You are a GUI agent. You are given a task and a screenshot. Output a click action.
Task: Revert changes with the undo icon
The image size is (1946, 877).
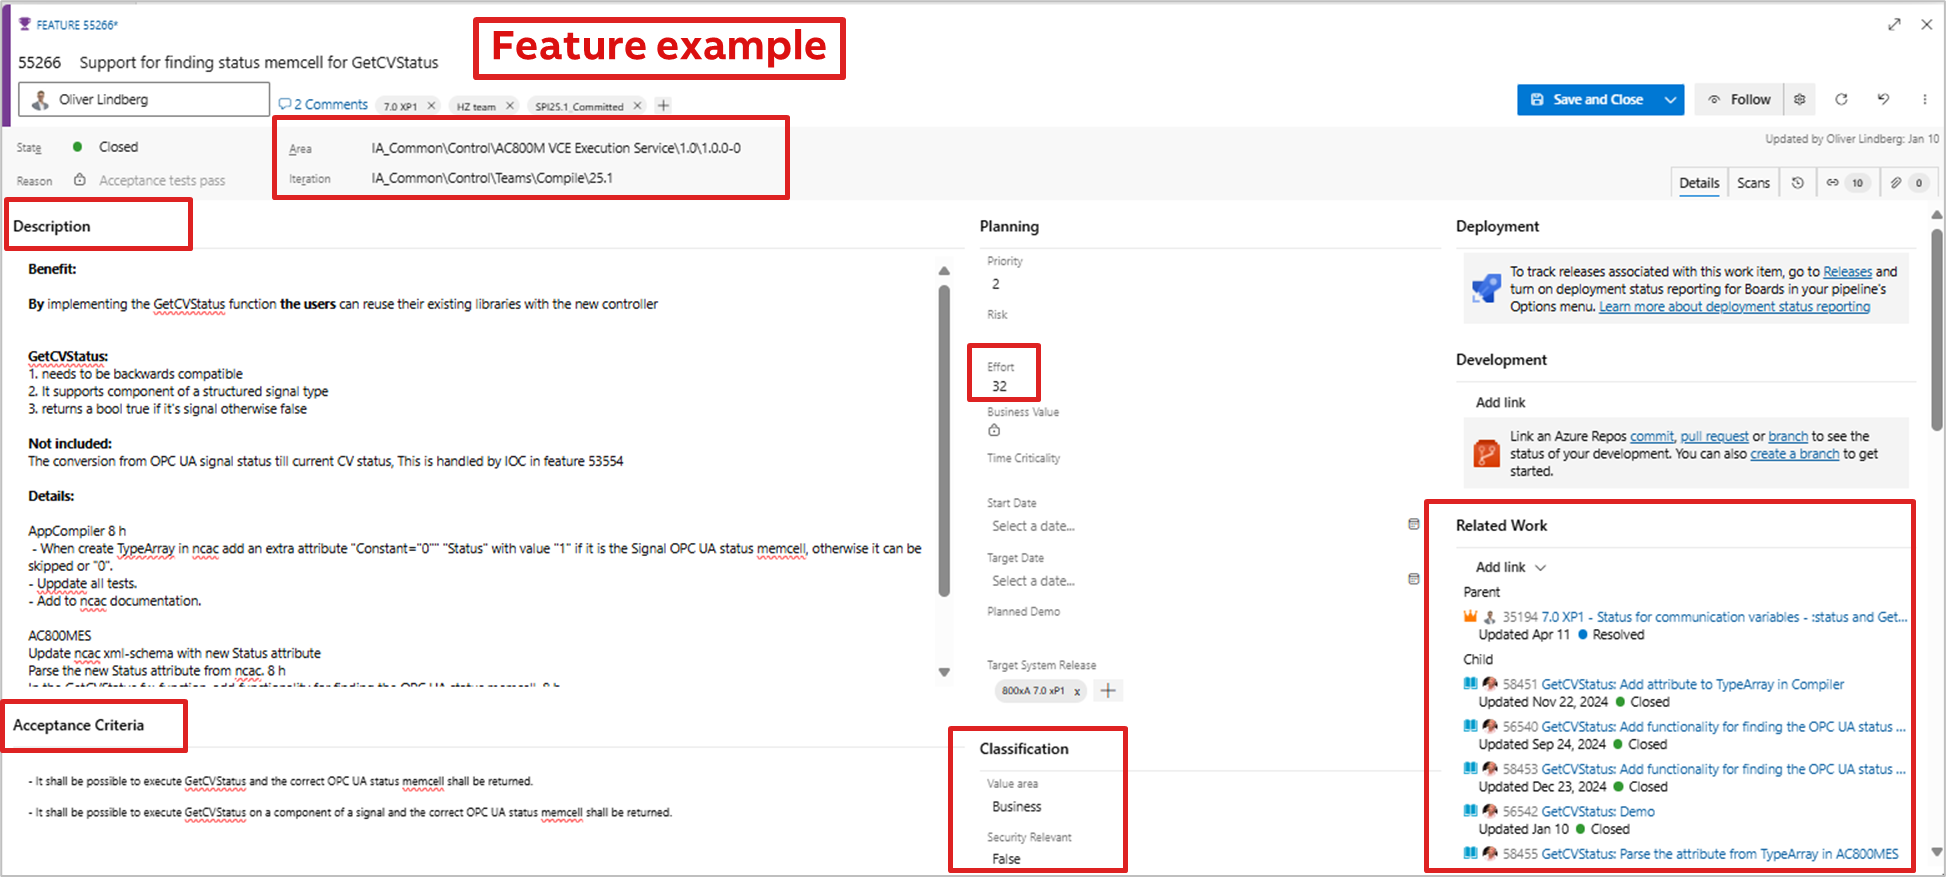pos(1883,99)
